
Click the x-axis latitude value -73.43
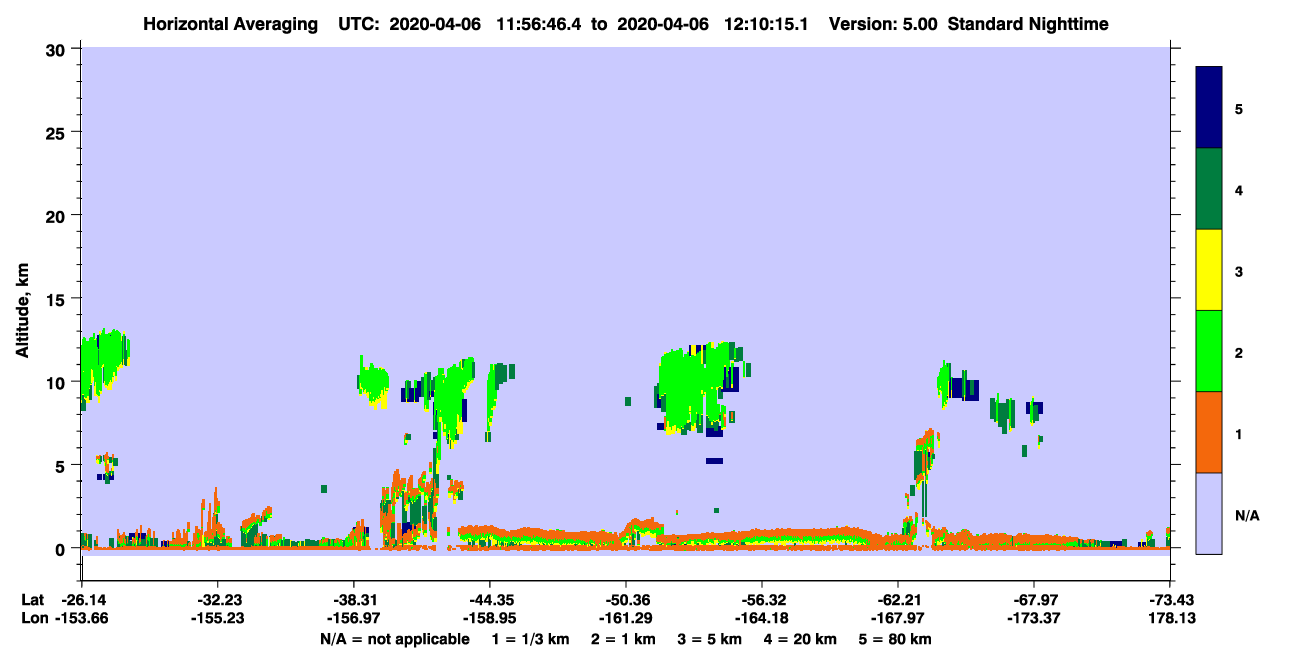(1169, 600)
